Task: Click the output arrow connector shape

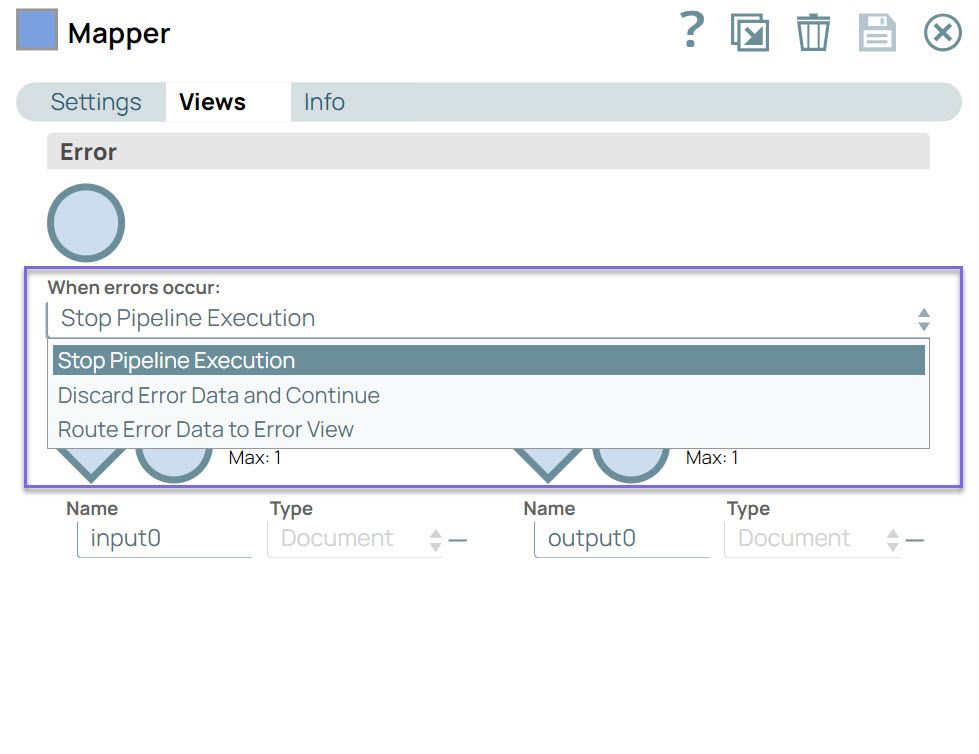Action: 547,460
